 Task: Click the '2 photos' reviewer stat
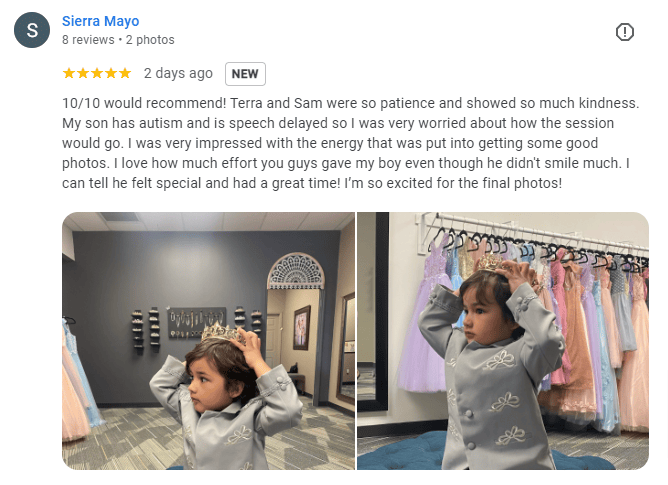[x=150, y=40]
